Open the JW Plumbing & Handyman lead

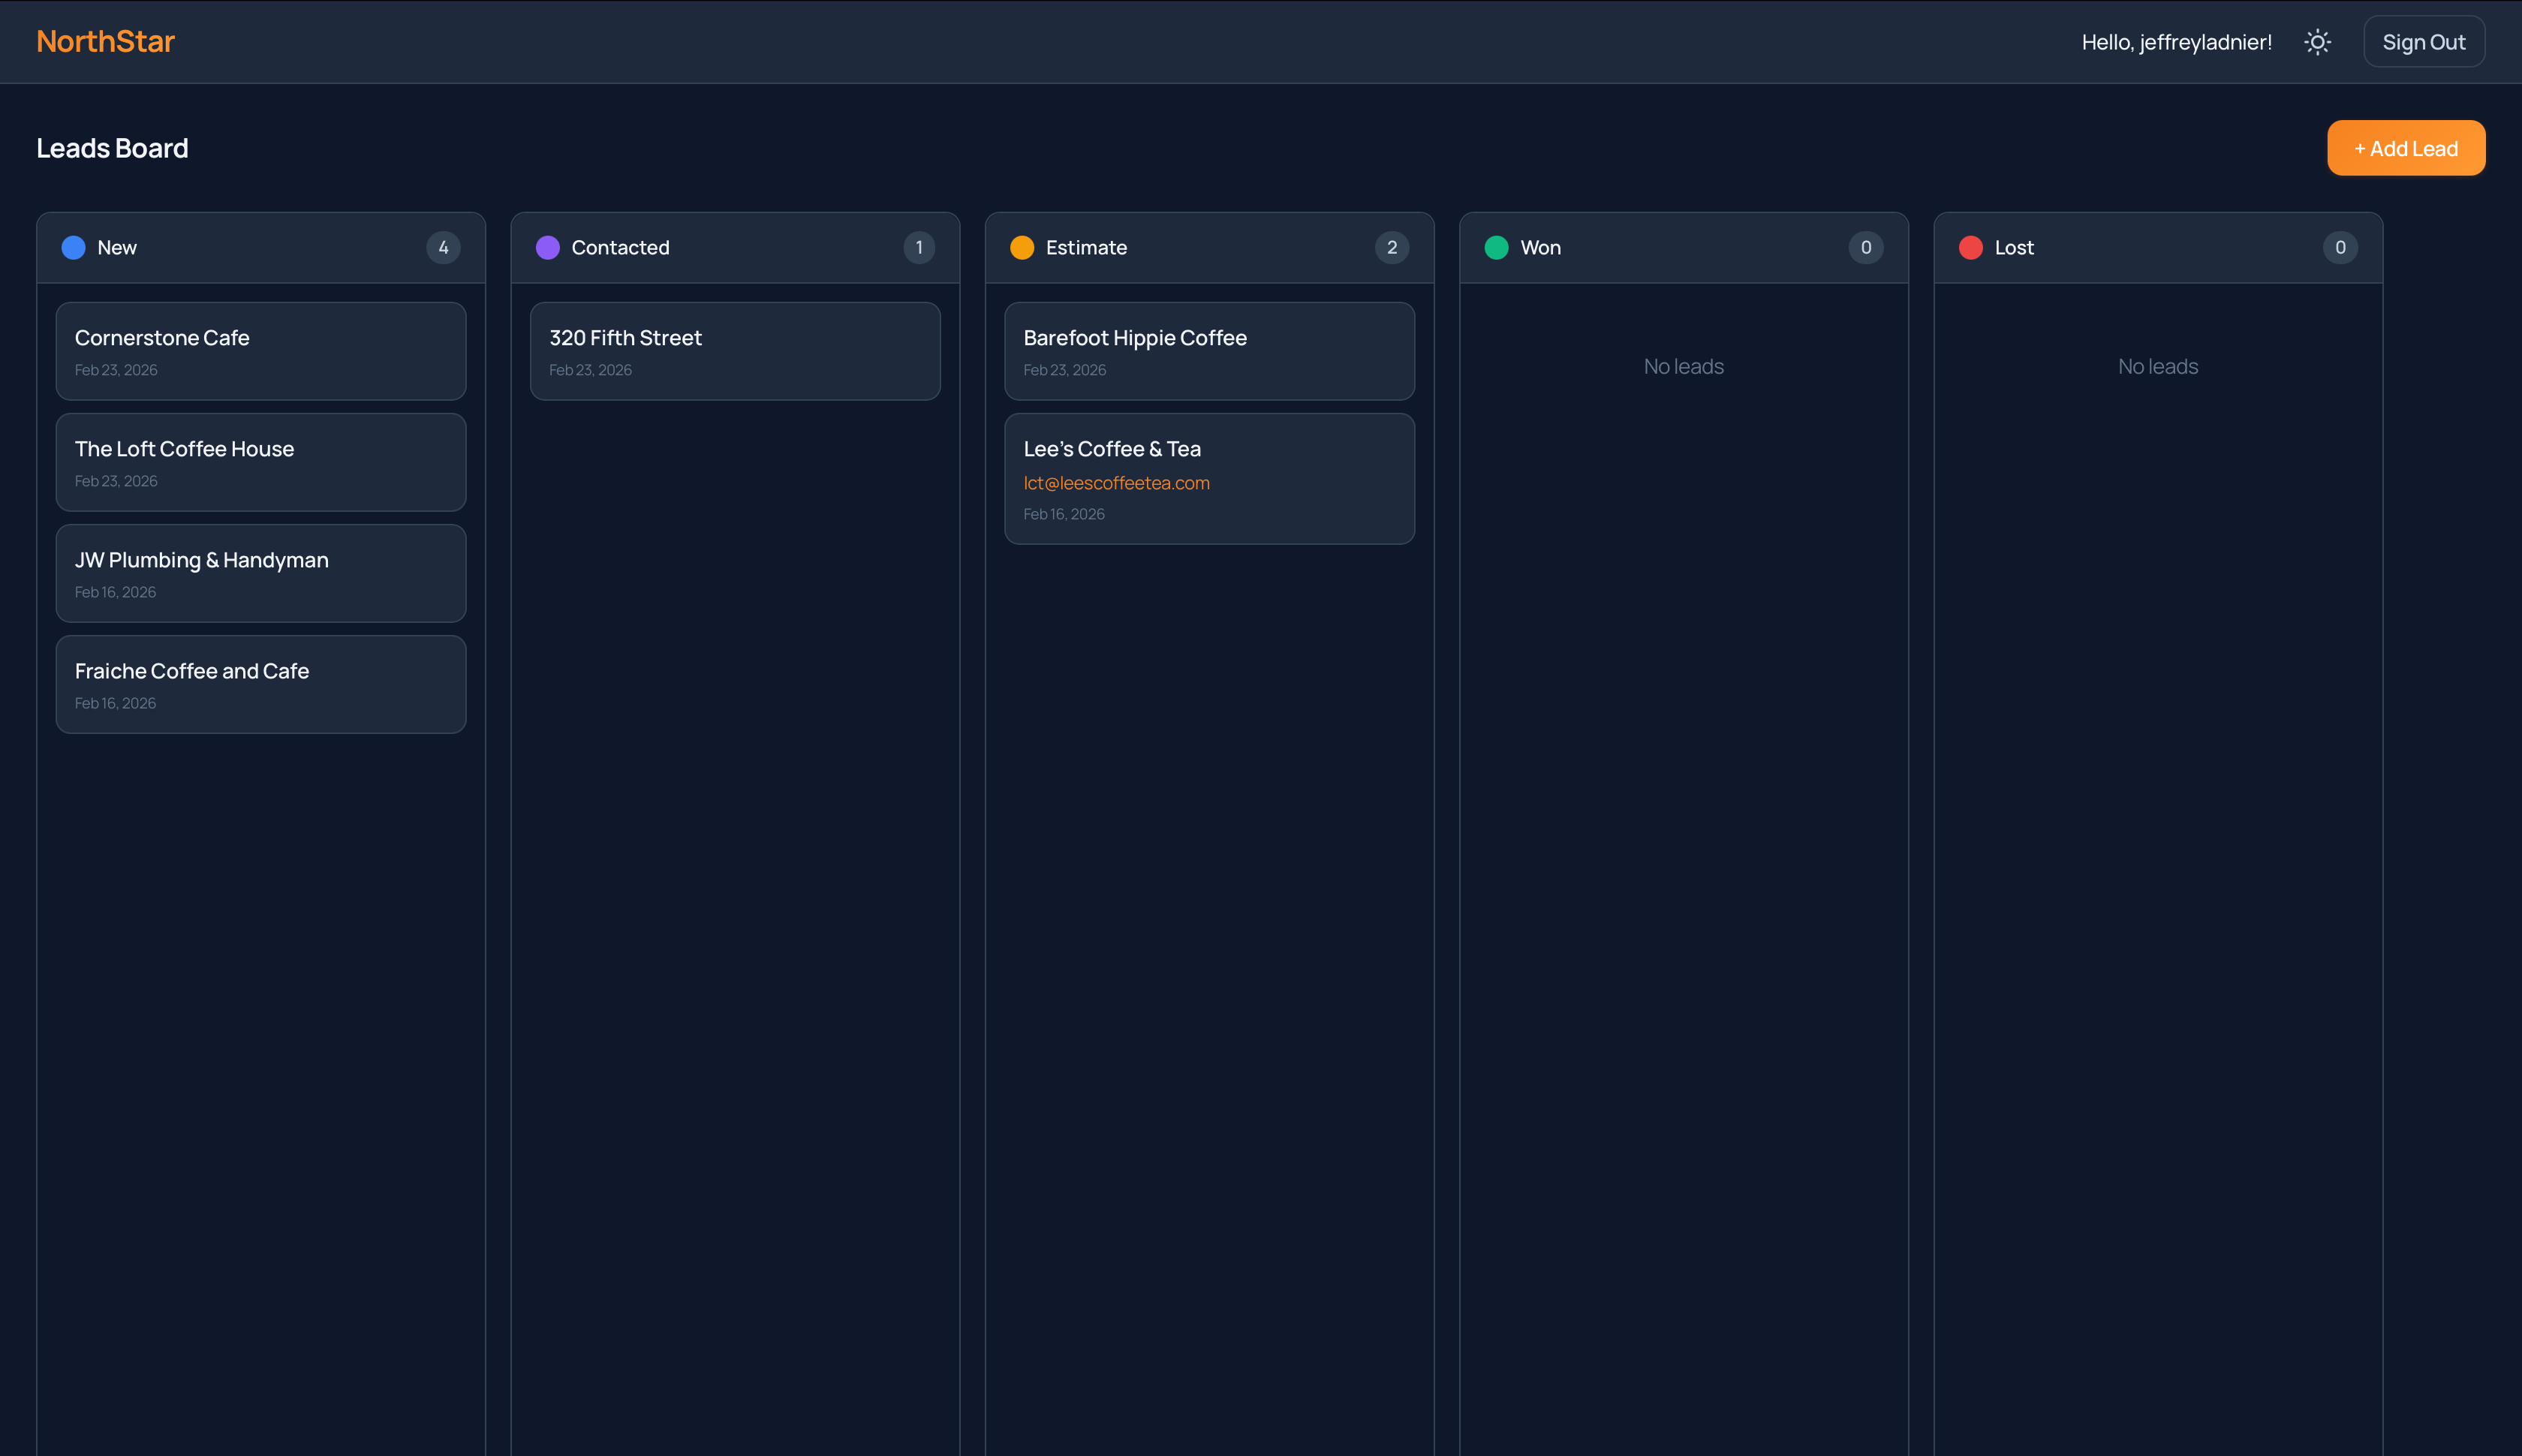(x=261, y=573)
